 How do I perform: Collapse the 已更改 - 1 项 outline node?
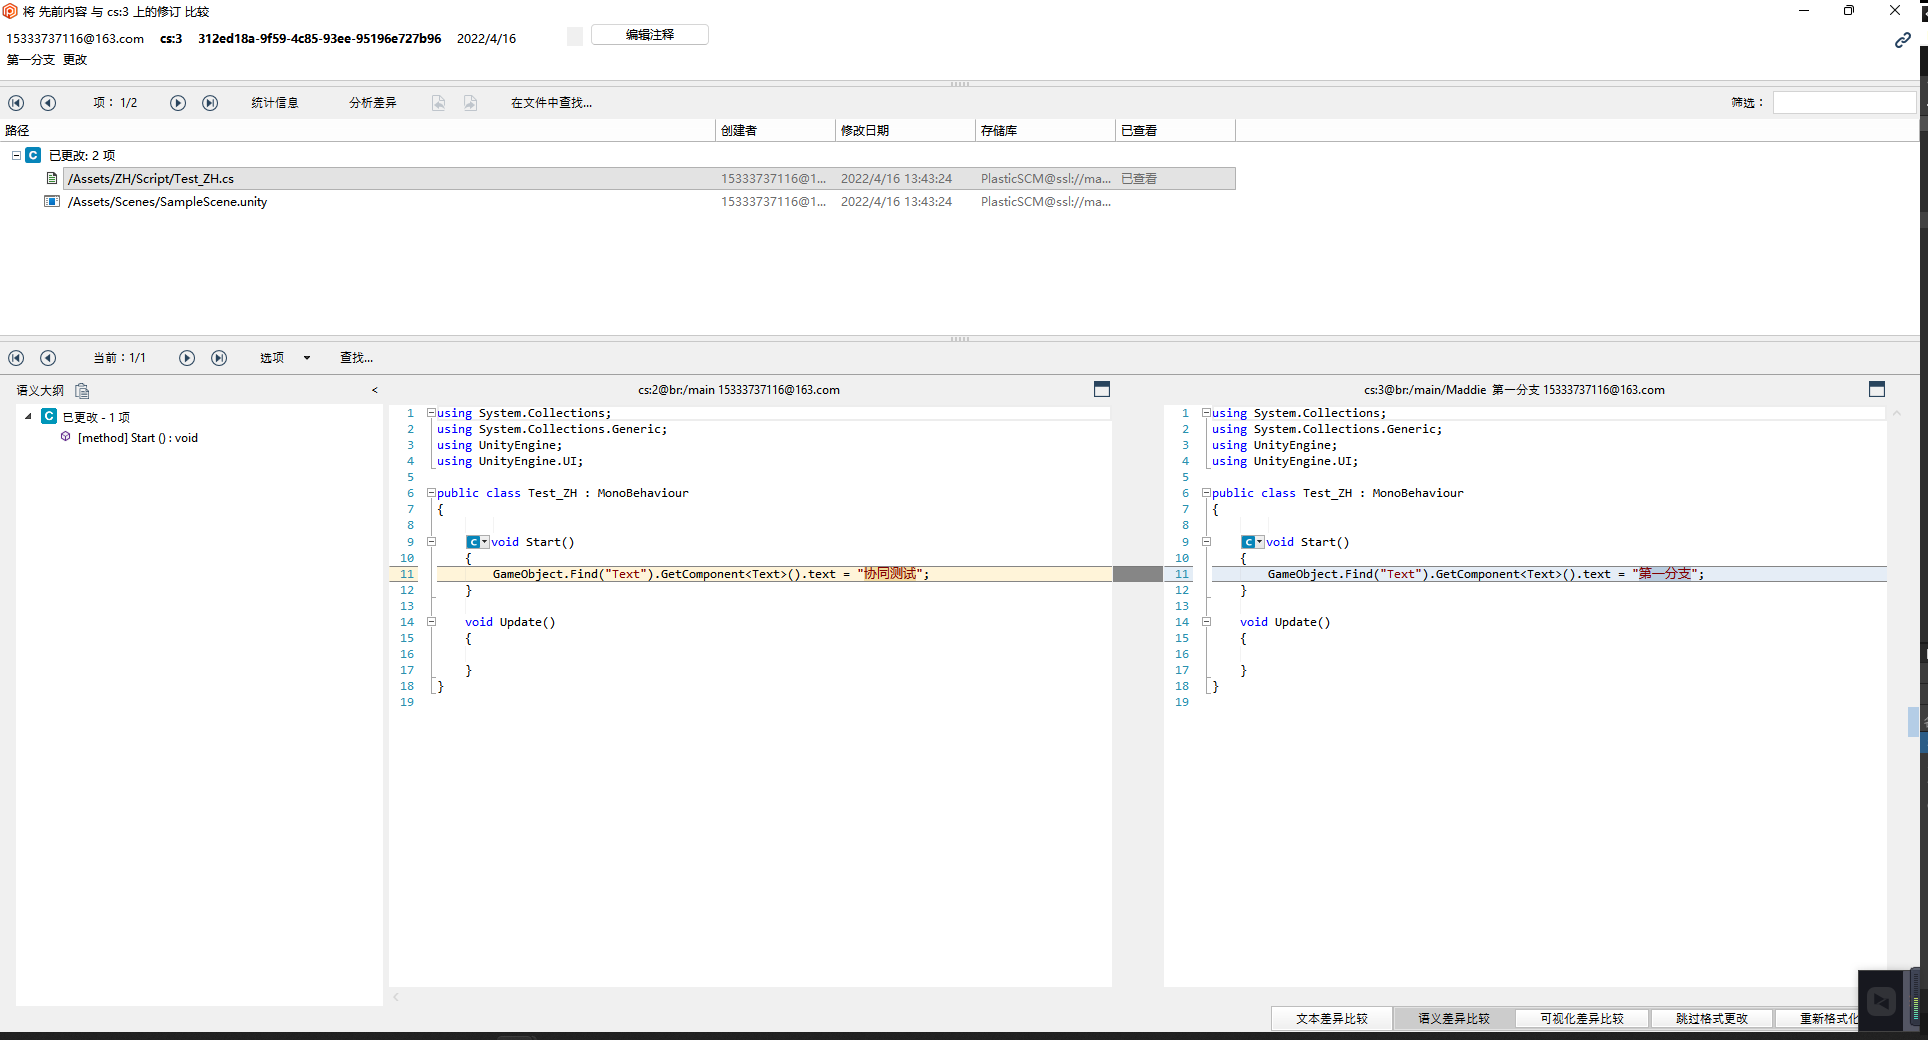click(28, 416)
